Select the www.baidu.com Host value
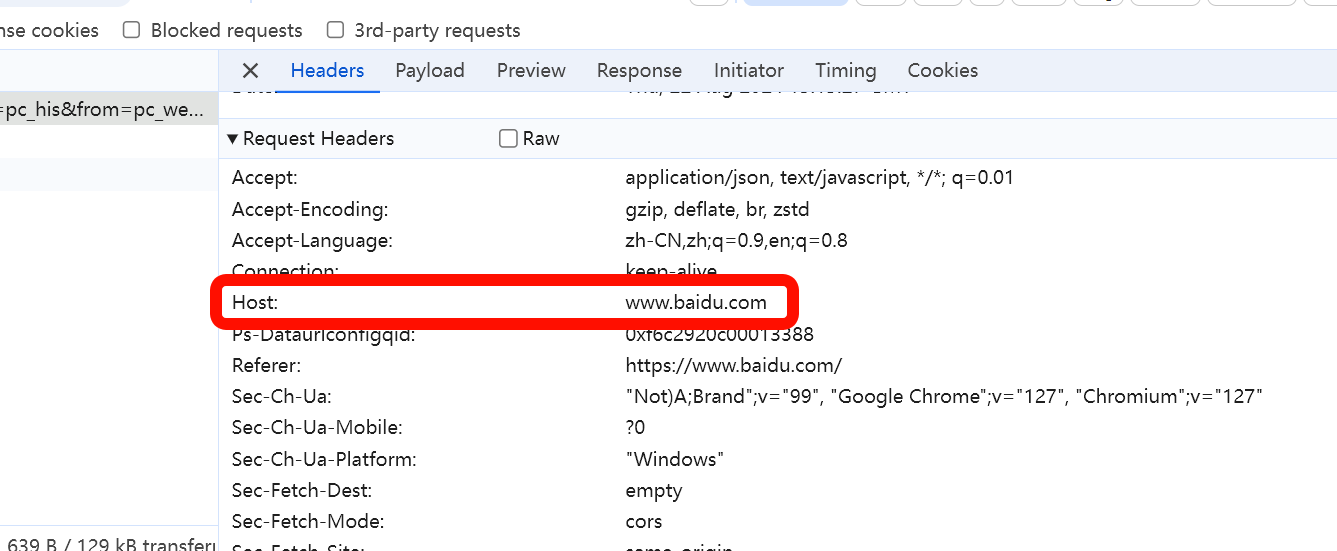The height and width of the screenshot is (551, 1337). click(x=696, y=302)
